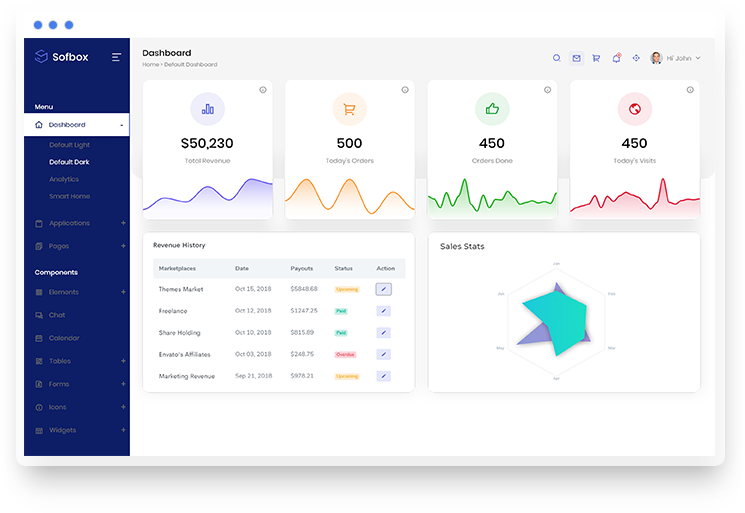Toggle the sidebar hamburger menu
Viewport: 745px width, 513px height.
pyautogui.click(x=117, y=57)
